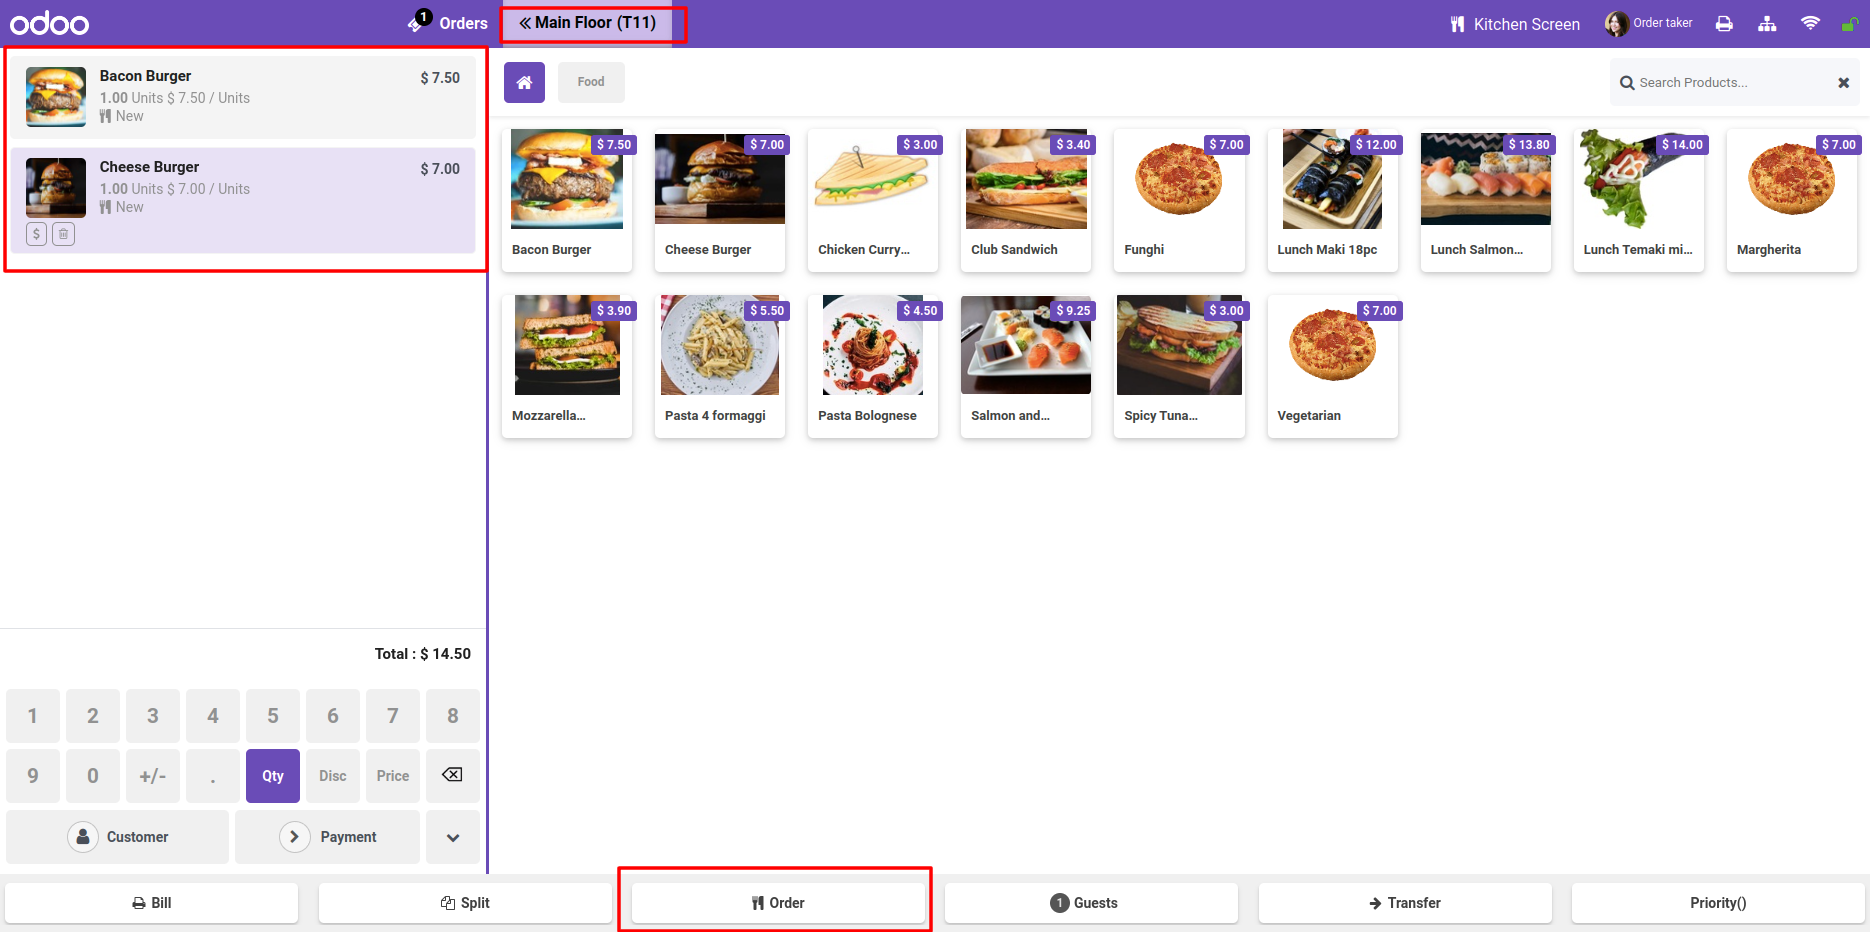Activate the Qty mode on numpad

[x=273, y=775]
